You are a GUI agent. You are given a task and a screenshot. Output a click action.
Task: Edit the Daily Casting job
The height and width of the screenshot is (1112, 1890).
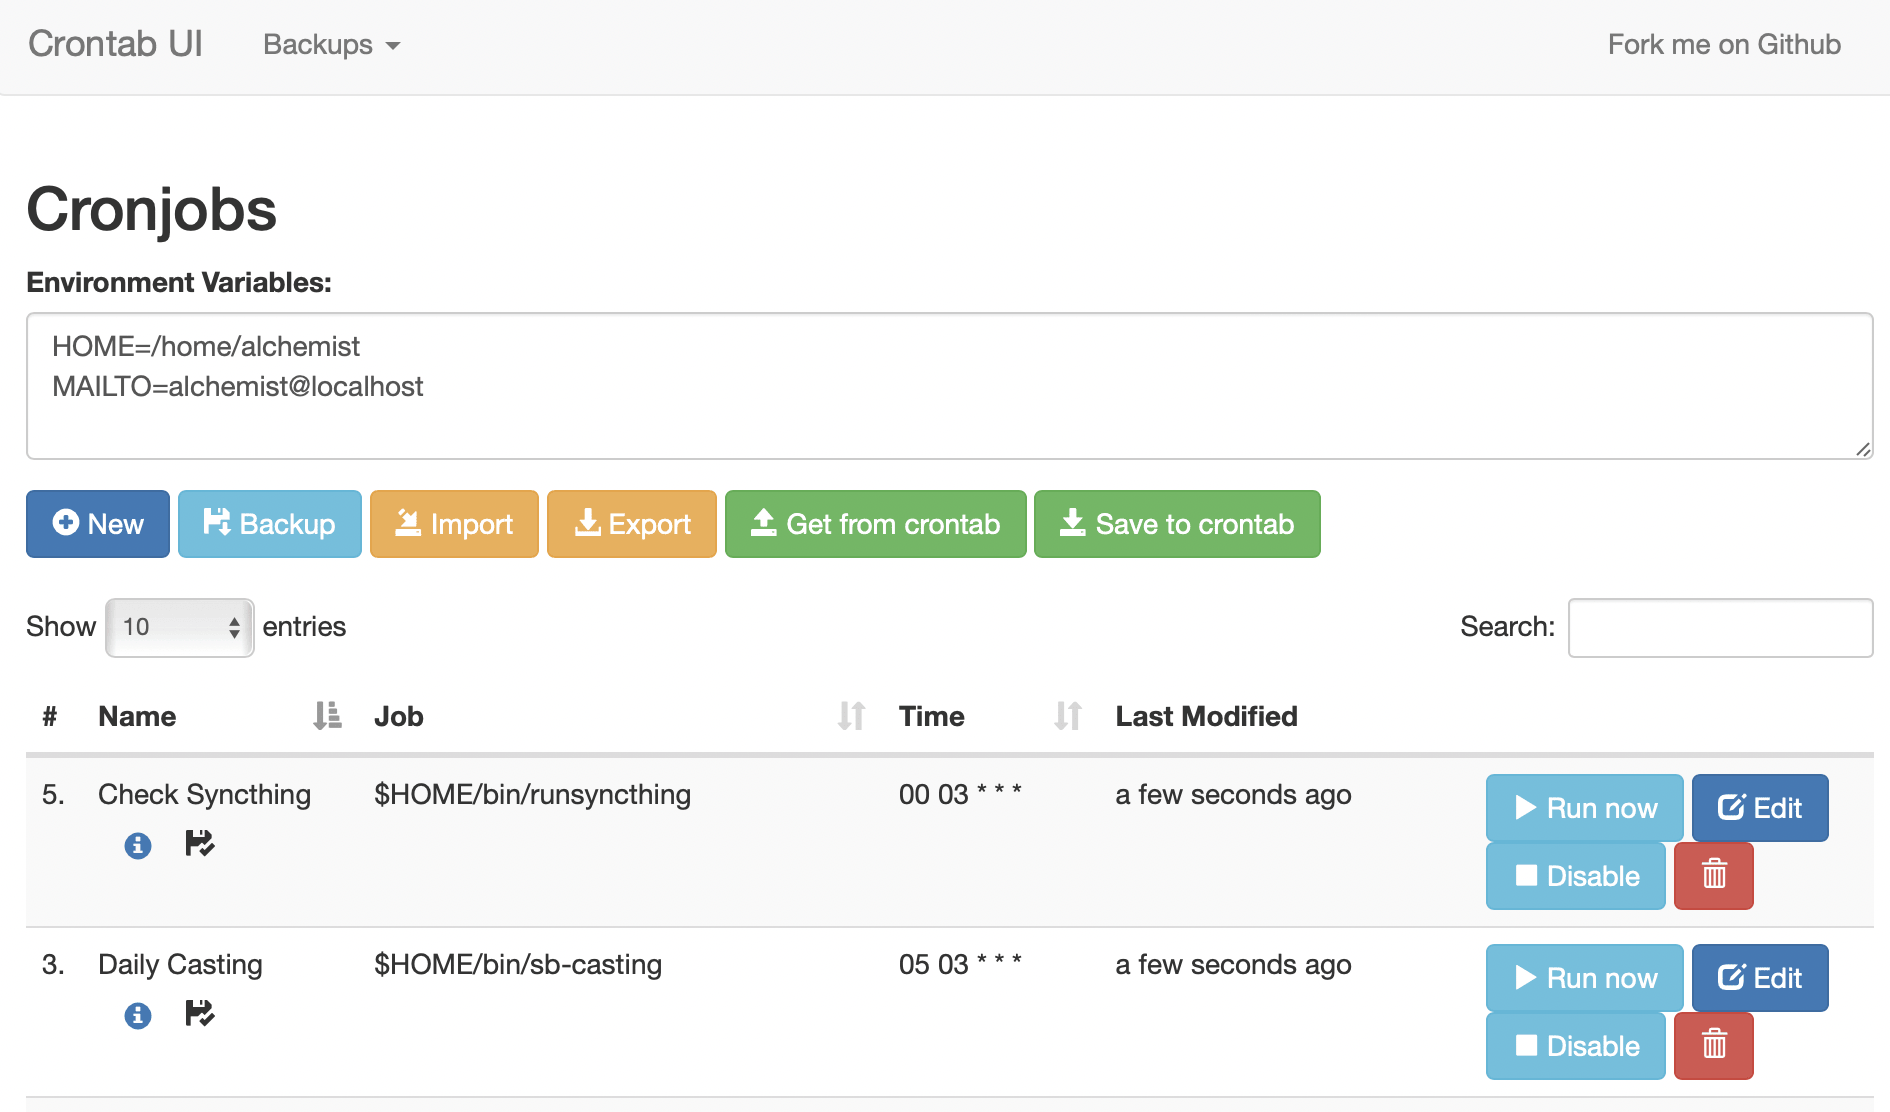tap(1760, 977)
